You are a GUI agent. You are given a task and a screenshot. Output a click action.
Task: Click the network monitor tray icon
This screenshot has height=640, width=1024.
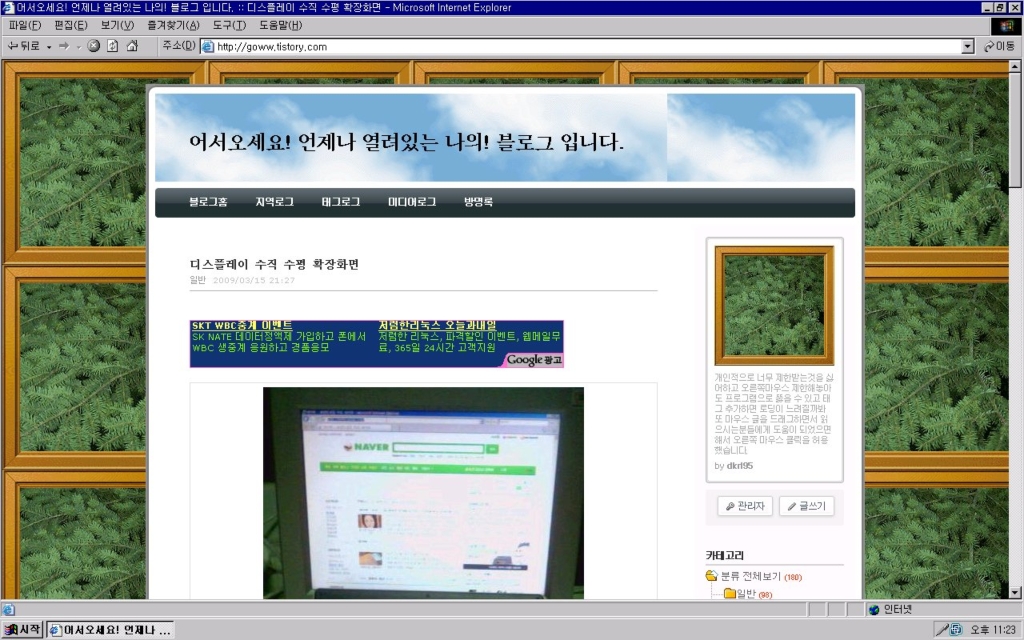click(x=955, y=630)
